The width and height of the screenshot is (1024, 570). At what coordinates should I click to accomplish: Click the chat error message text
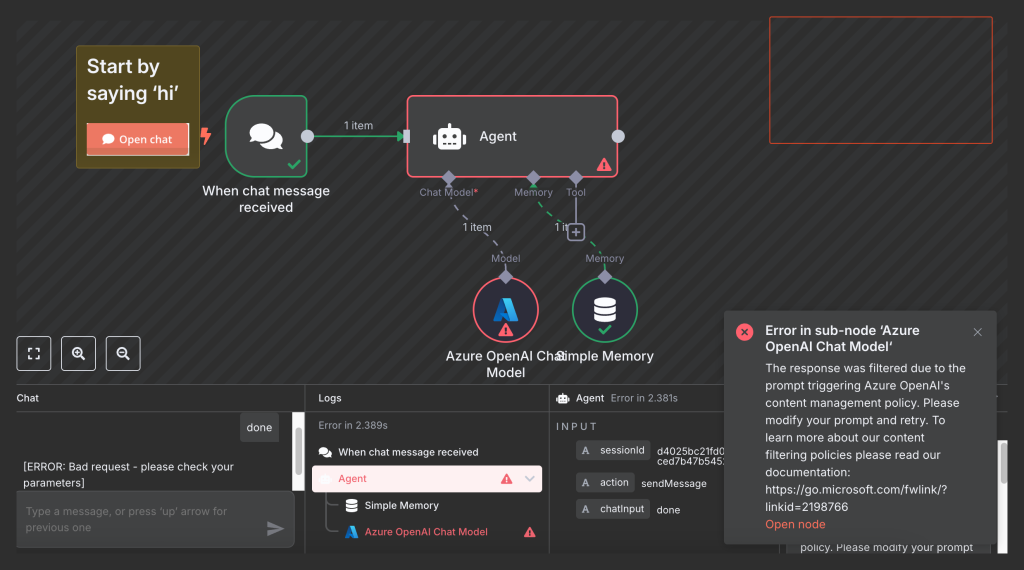[128, 475]
